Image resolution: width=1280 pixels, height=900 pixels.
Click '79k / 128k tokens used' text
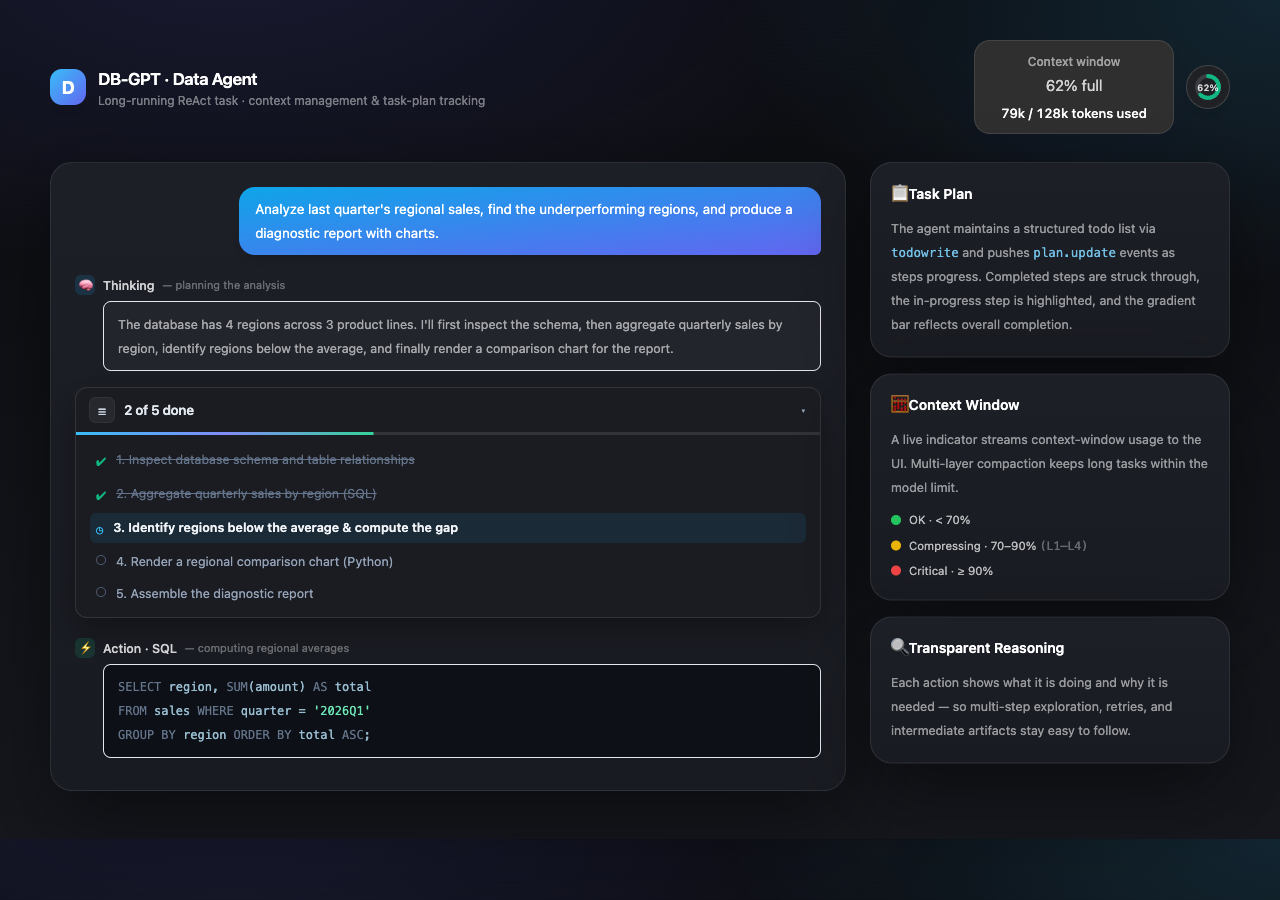point(1074,113)
